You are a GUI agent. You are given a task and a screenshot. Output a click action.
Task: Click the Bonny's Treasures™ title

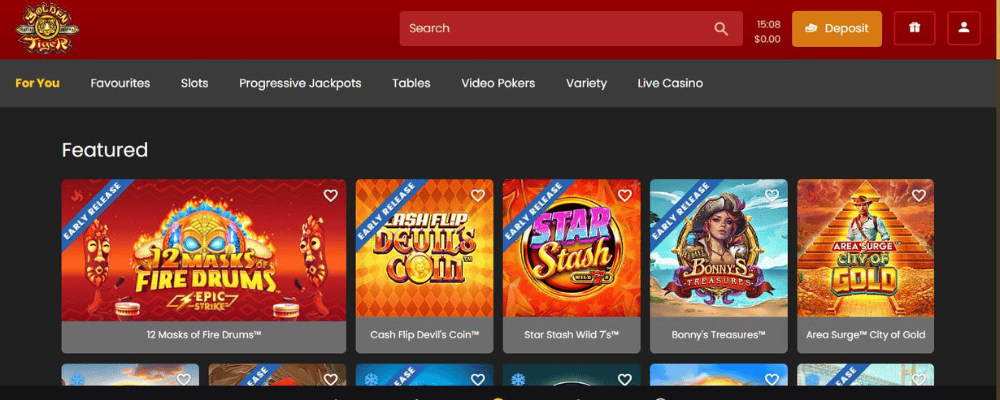[x=719, y=334]
